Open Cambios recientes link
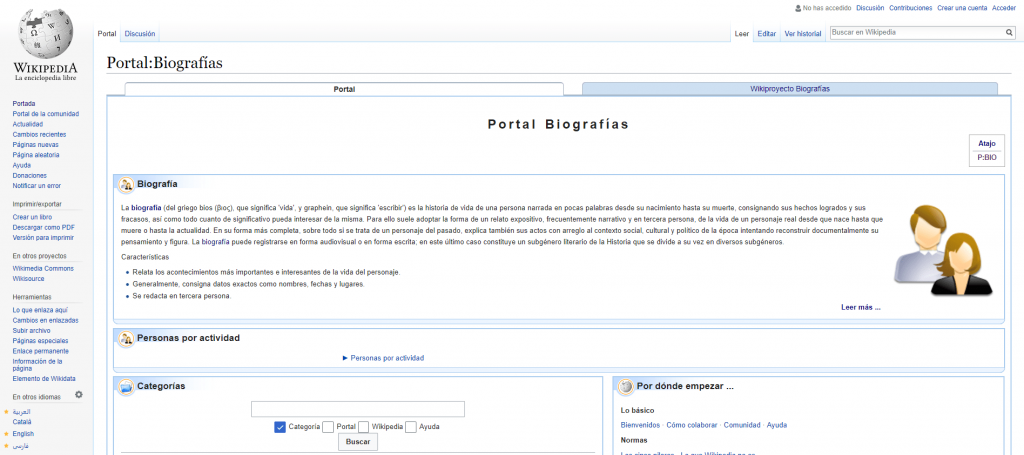1024x455 pixels. click(x=39, y=134)
